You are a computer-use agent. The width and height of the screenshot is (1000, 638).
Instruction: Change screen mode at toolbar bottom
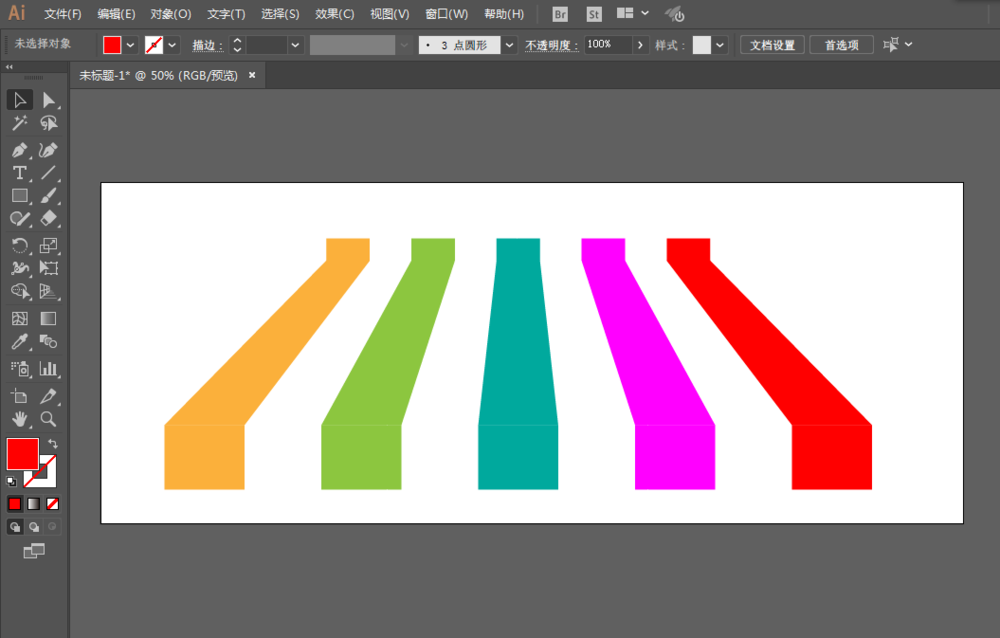tap(34, 551)
